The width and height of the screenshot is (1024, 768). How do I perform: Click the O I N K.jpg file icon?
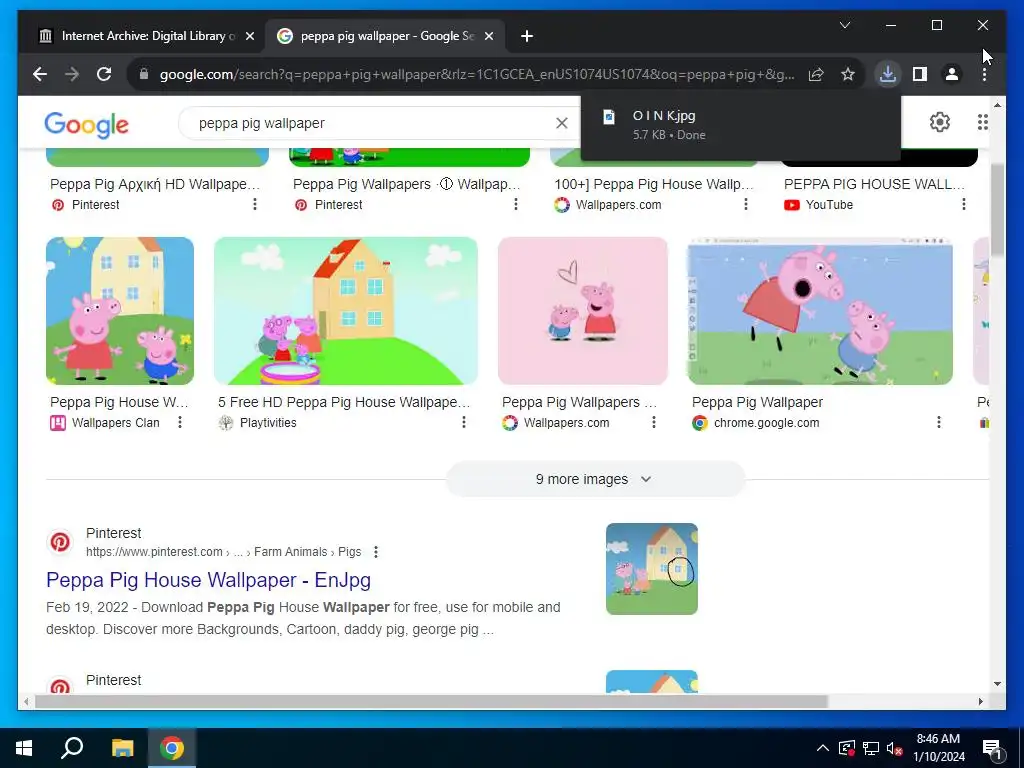click(609, 117)
